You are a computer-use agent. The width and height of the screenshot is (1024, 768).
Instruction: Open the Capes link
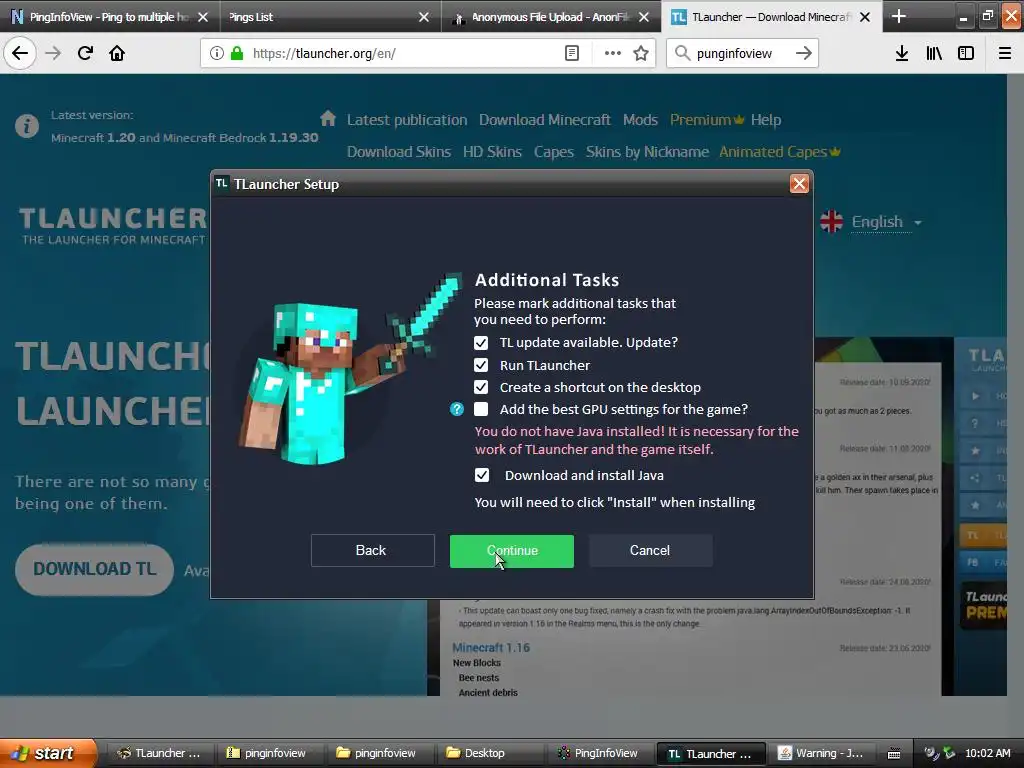553,152
